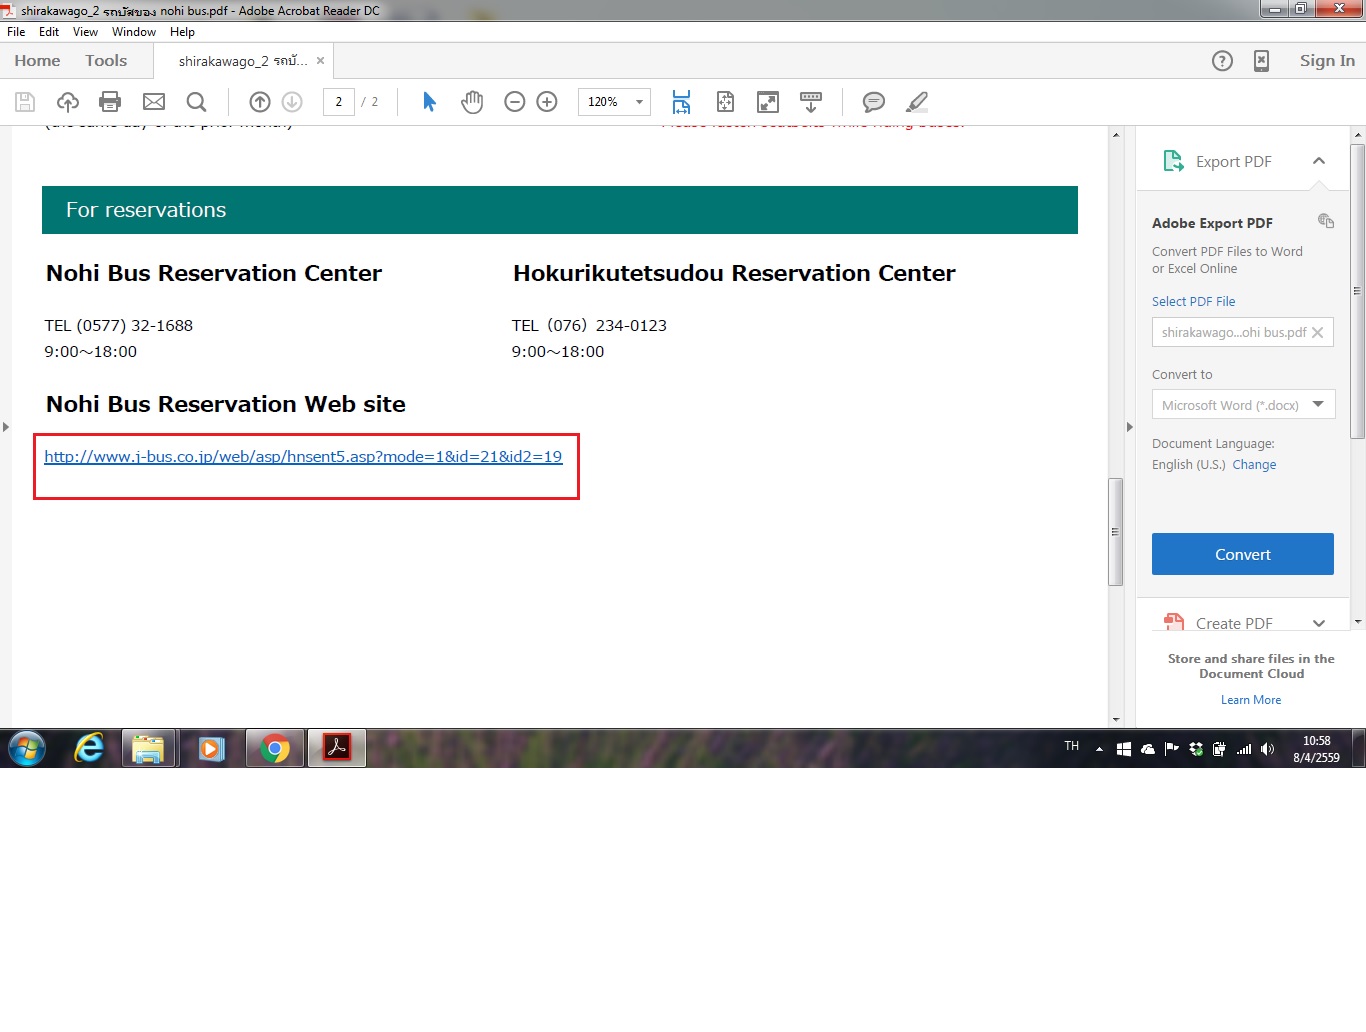
Task: Zoom out with minus icon
Action: 515,102
